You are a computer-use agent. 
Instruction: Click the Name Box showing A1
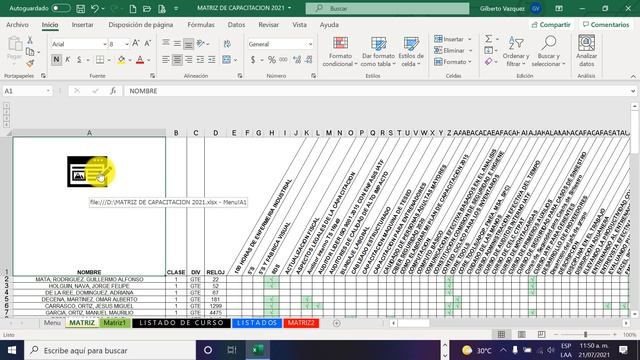point(27,91)
